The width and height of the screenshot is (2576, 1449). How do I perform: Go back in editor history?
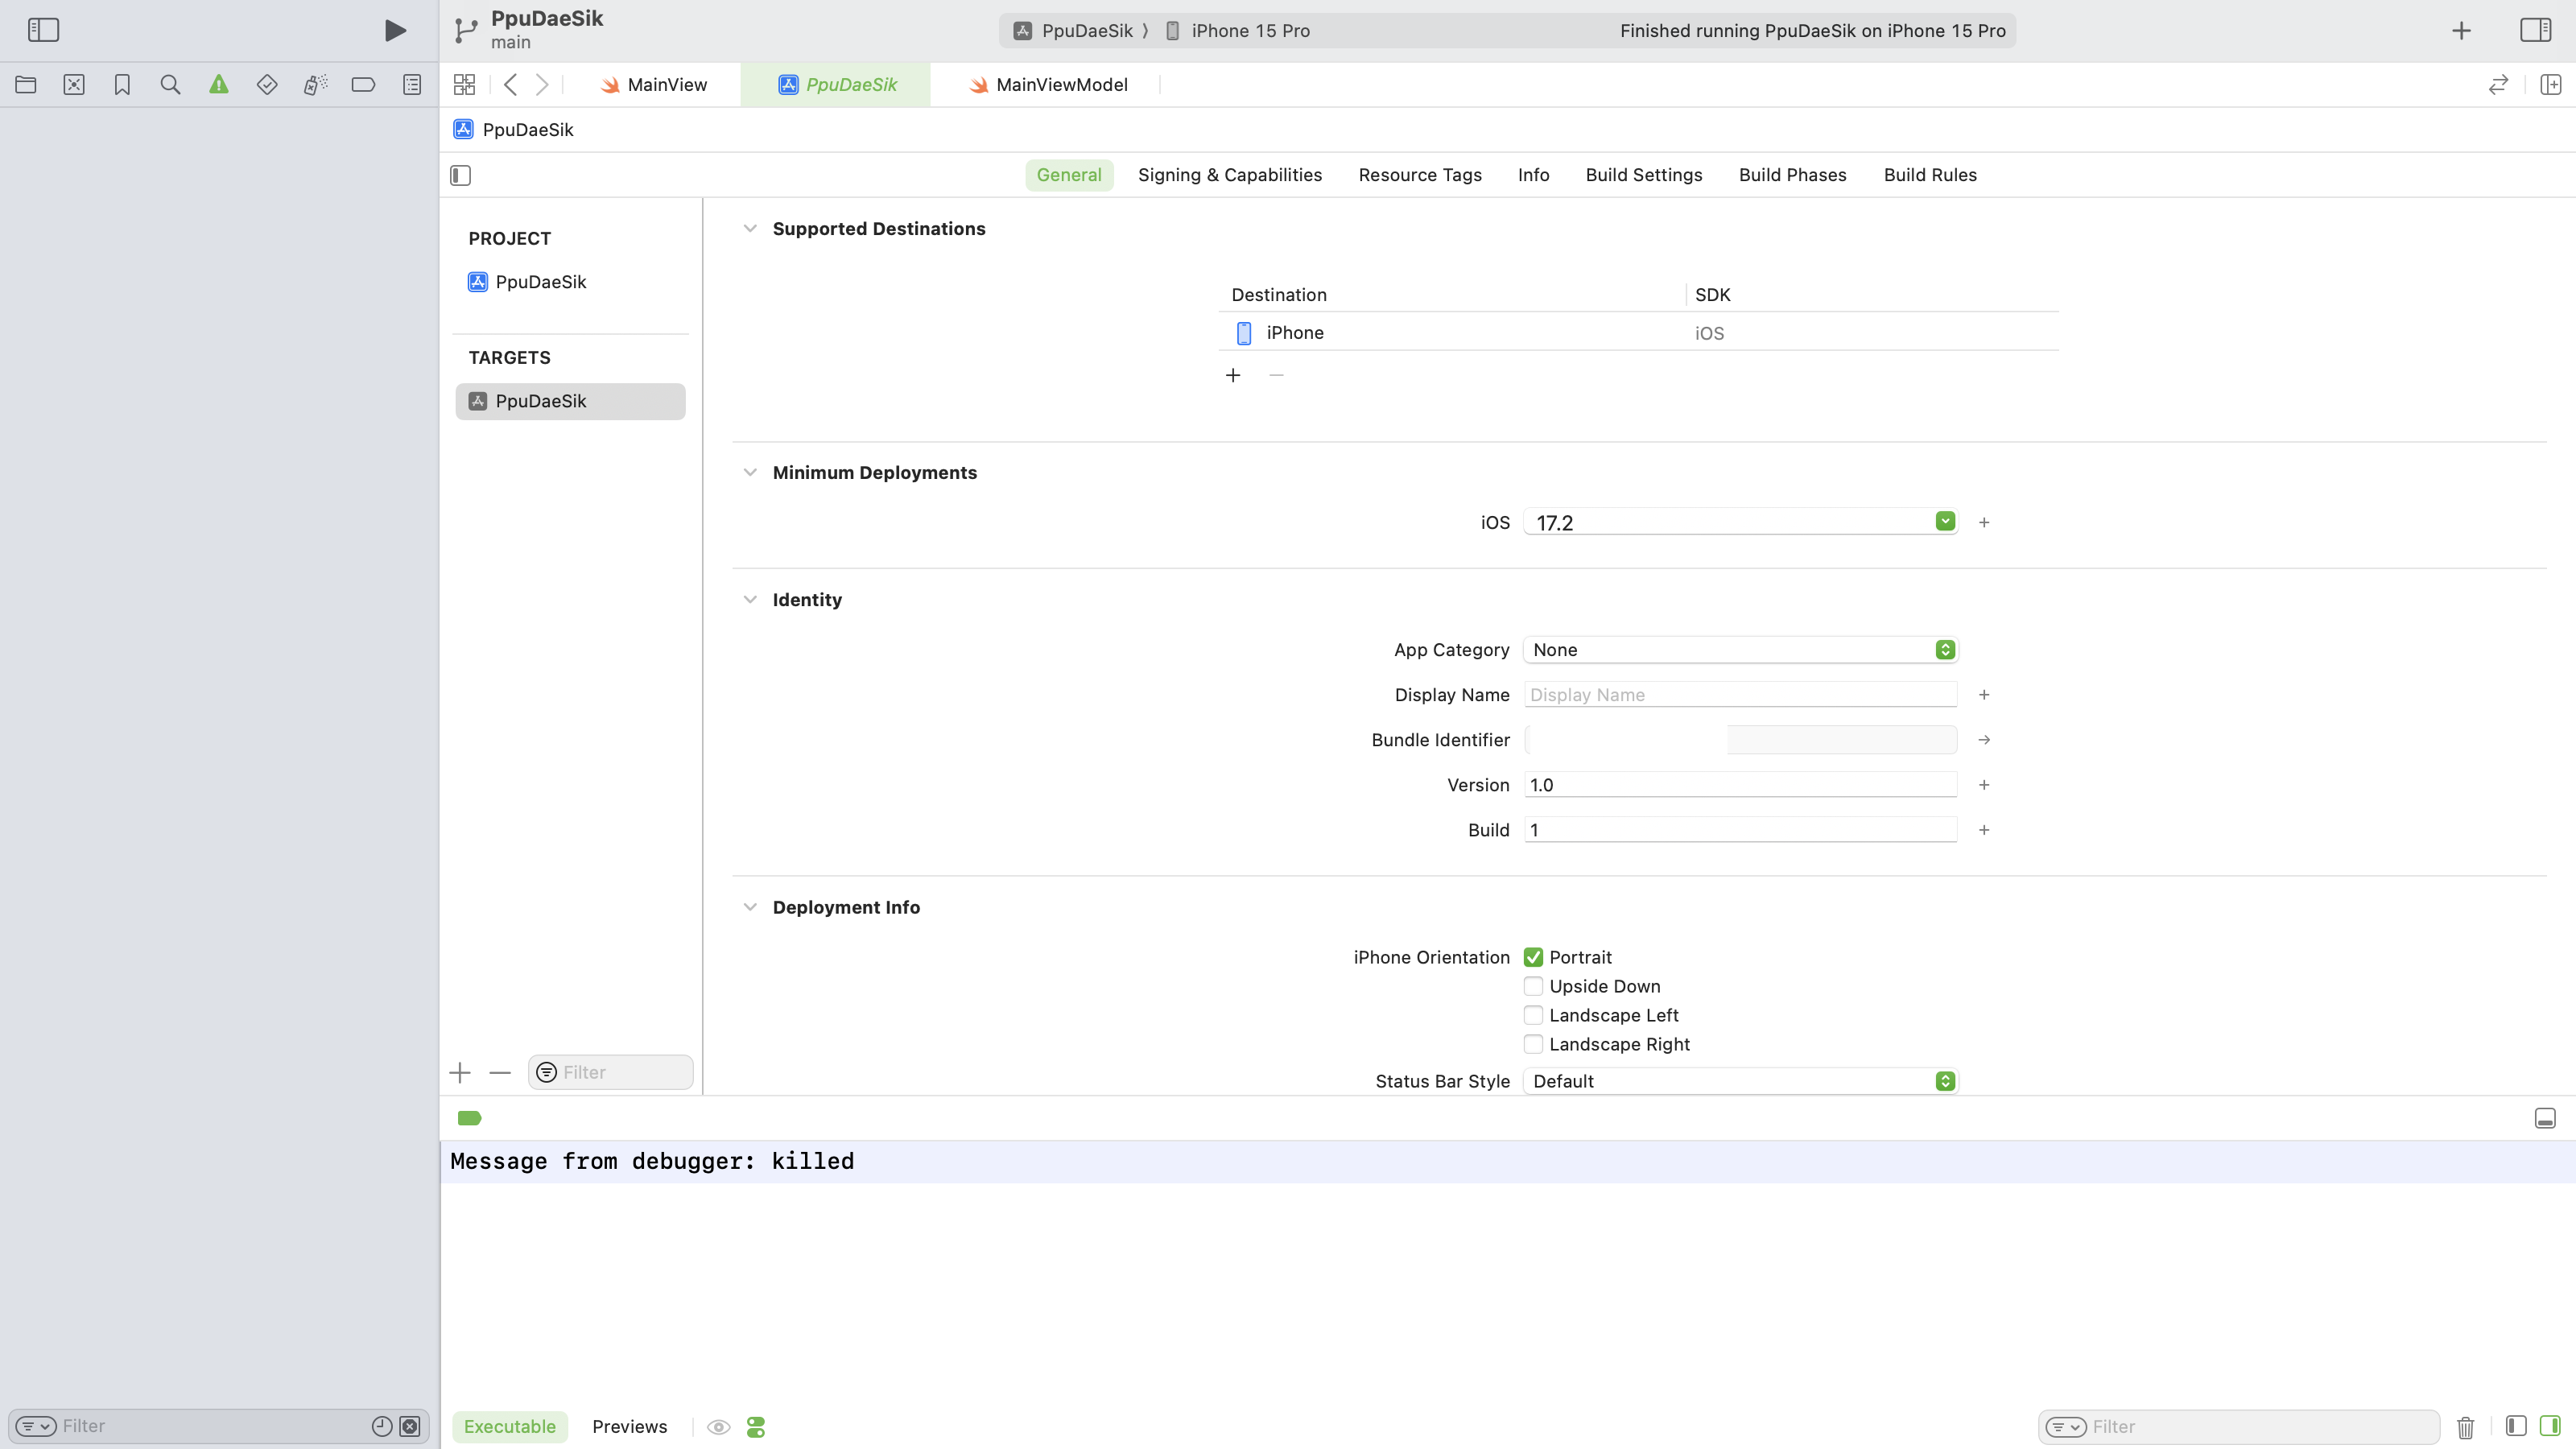[x=510, y=85]
